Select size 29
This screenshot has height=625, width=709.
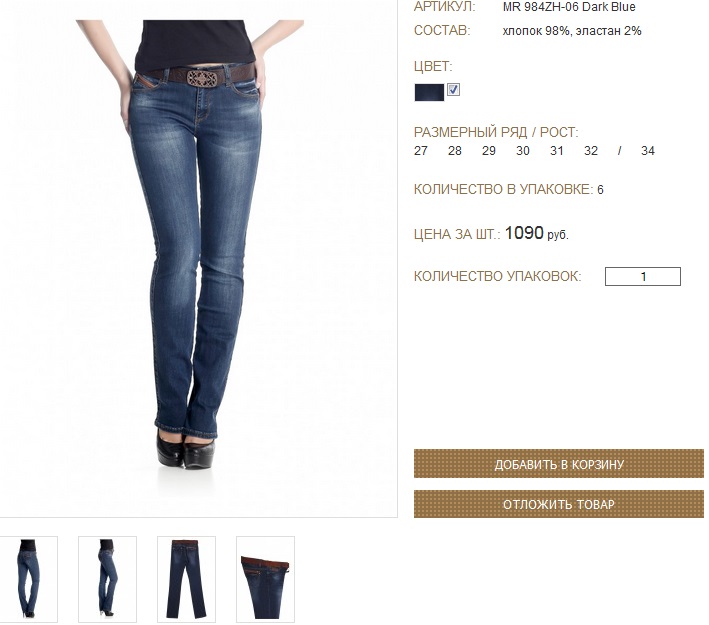tap(489, 151)
